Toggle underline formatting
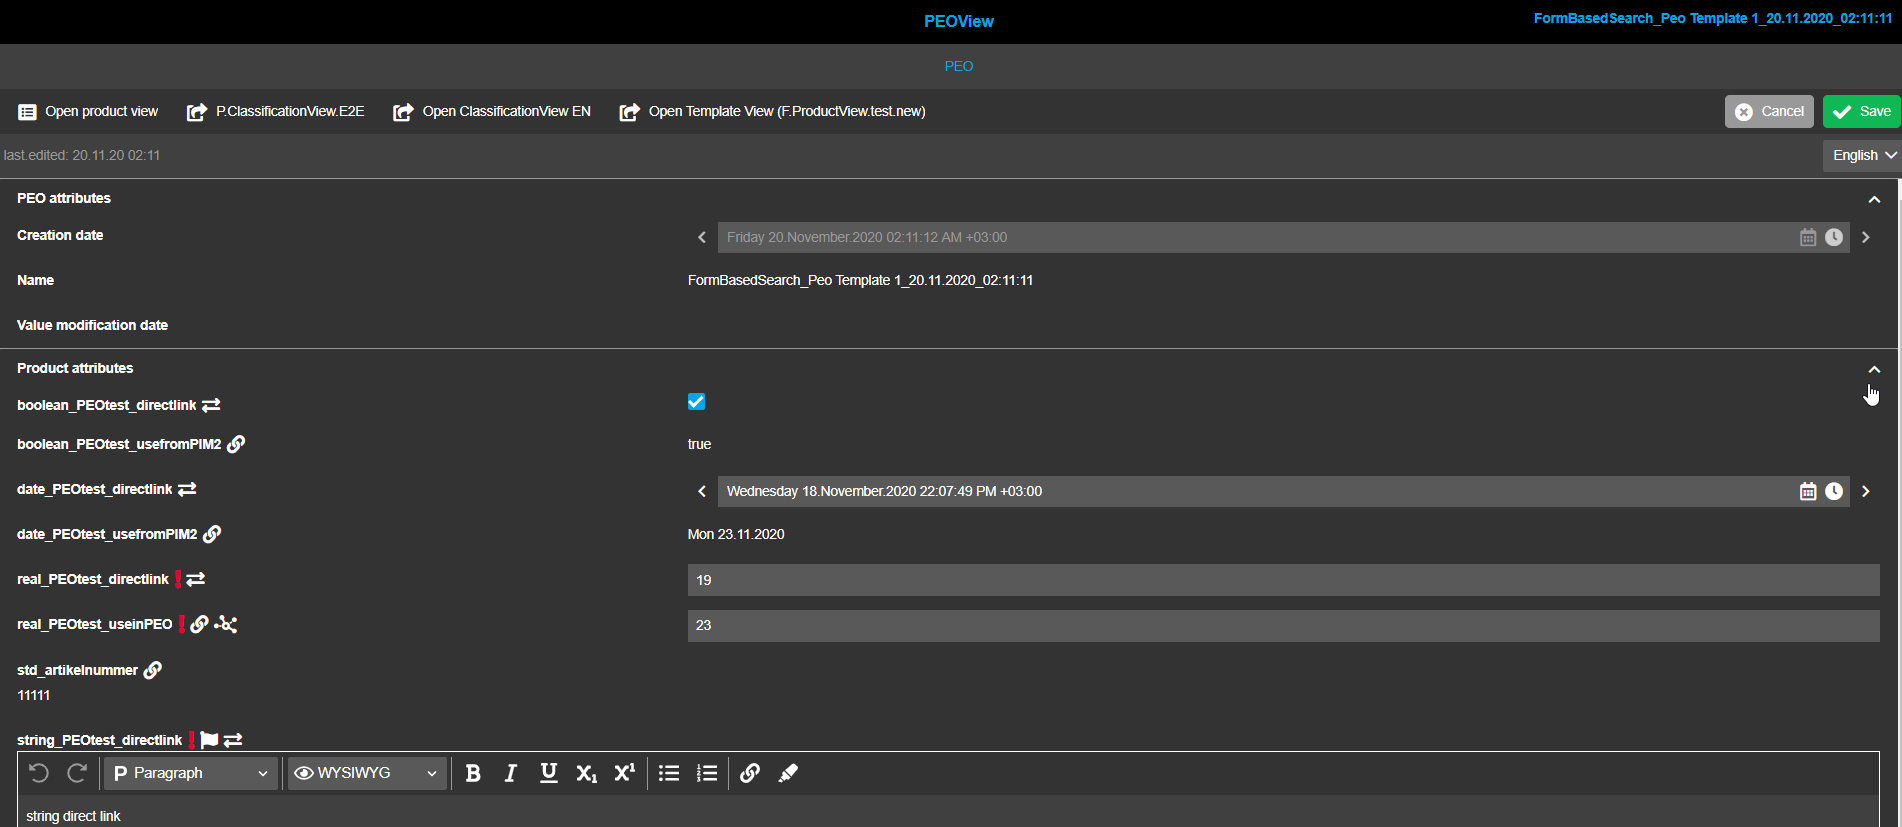The width and height of the screenshot is (1902, 827). click(548, 773)
